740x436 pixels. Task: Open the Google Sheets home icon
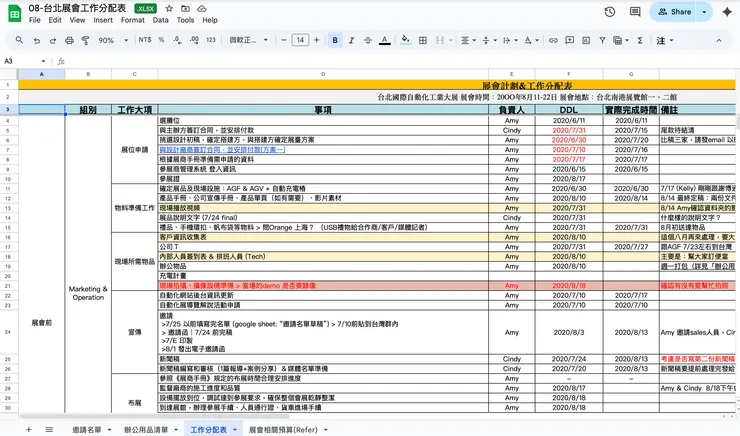[x=15, y=13]
